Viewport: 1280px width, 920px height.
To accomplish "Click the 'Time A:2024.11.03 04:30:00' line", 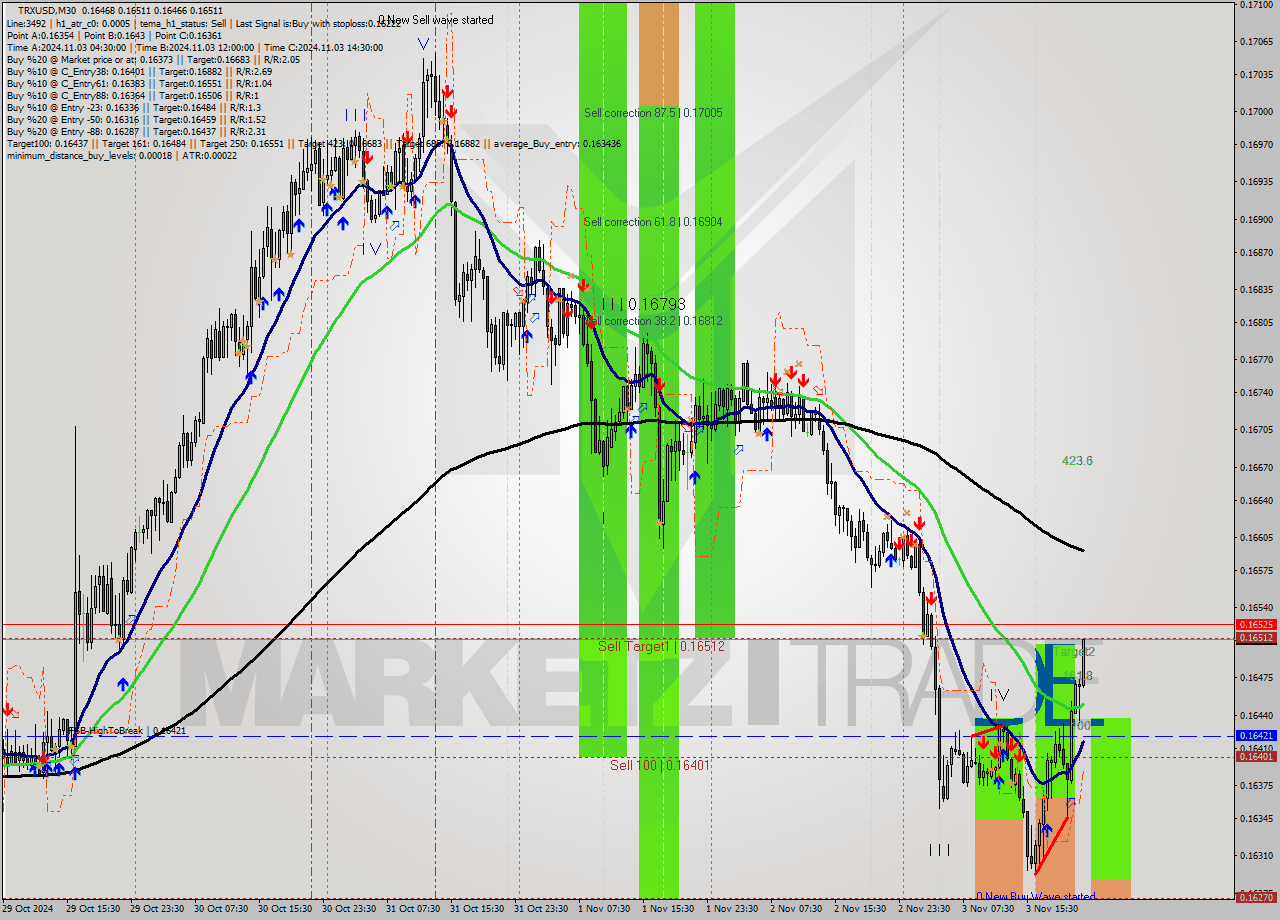I will tap(195, 47).
